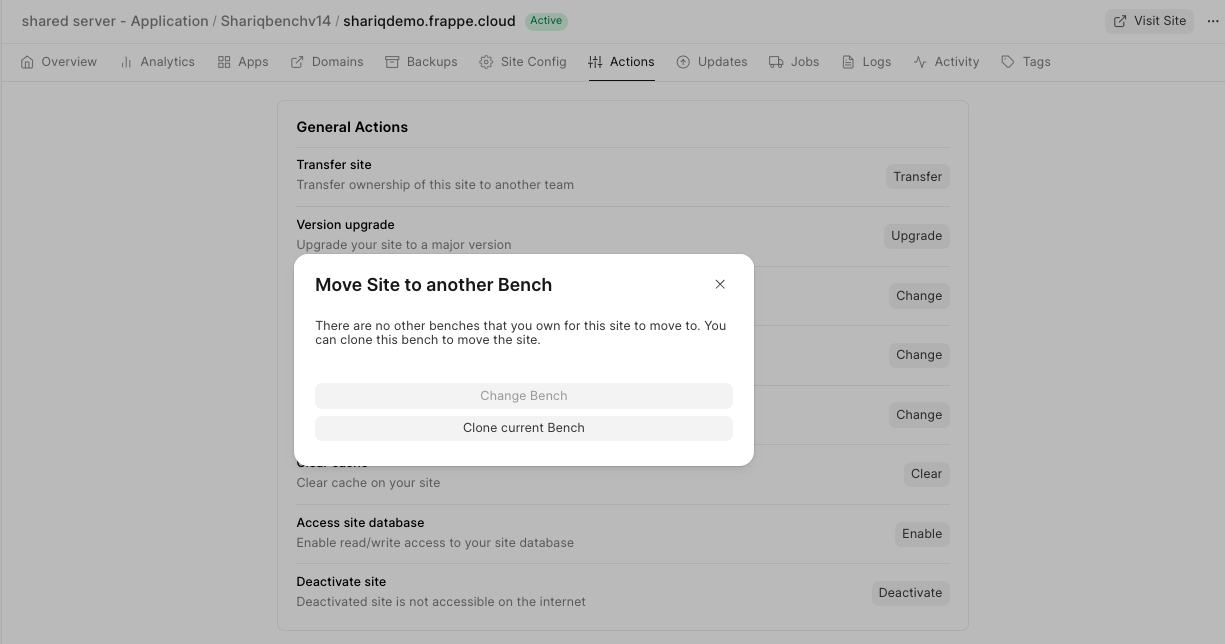Click the Shariqbenchv14 breadcrumb link
The width and height of the screenshot is (1225, 644).
(275, 21)
